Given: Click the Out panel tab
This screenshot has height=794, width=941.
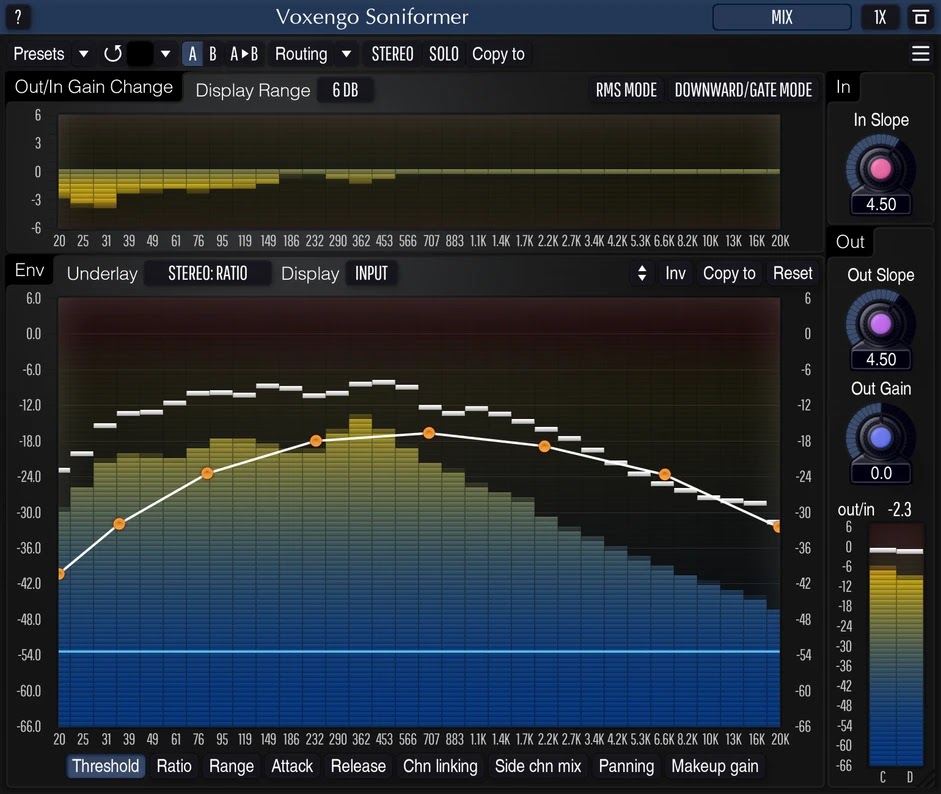Looking at the screenshot, I should [850, 242].
